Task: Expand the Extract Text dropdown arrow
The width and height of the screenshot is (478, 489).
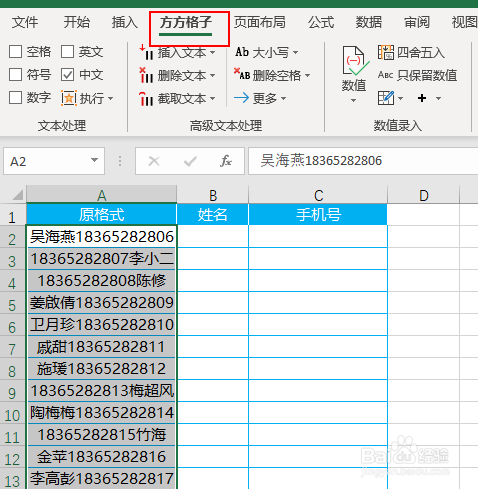Action: pyautogui.click(x=212, y=99)
